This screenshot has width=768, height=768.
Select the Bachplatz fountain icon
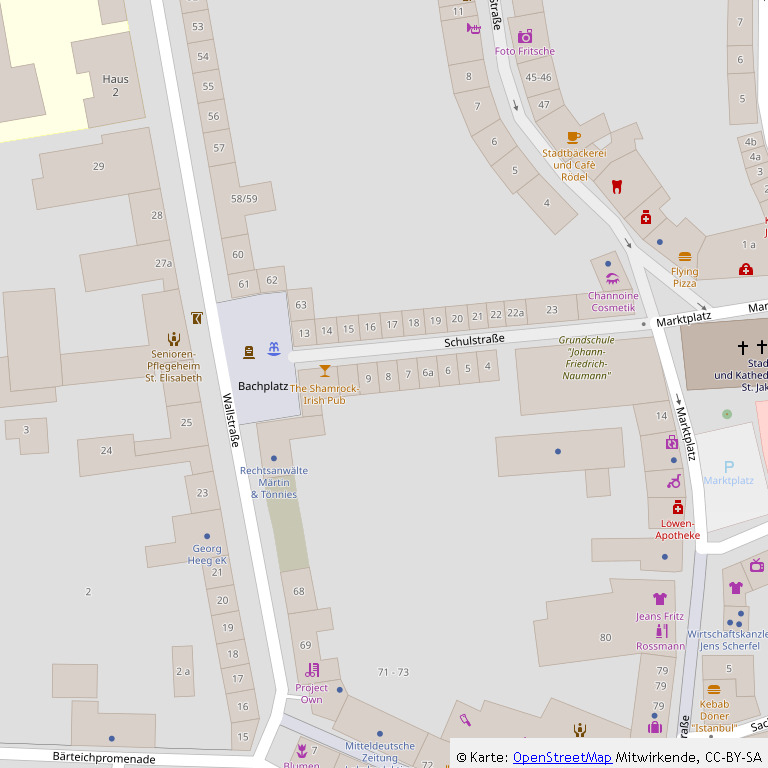pyautogui.click(x=274, y=349)
